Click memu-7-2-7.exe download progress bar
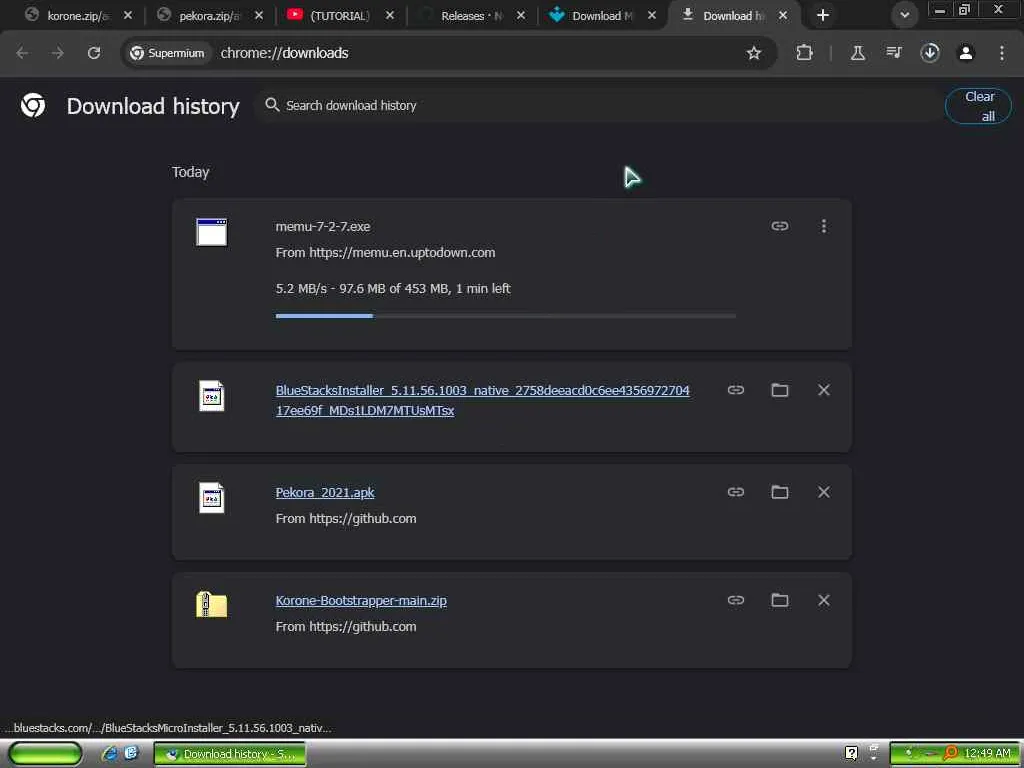Viewport: 1024px width, 768px height. click(x=505, y=316)
